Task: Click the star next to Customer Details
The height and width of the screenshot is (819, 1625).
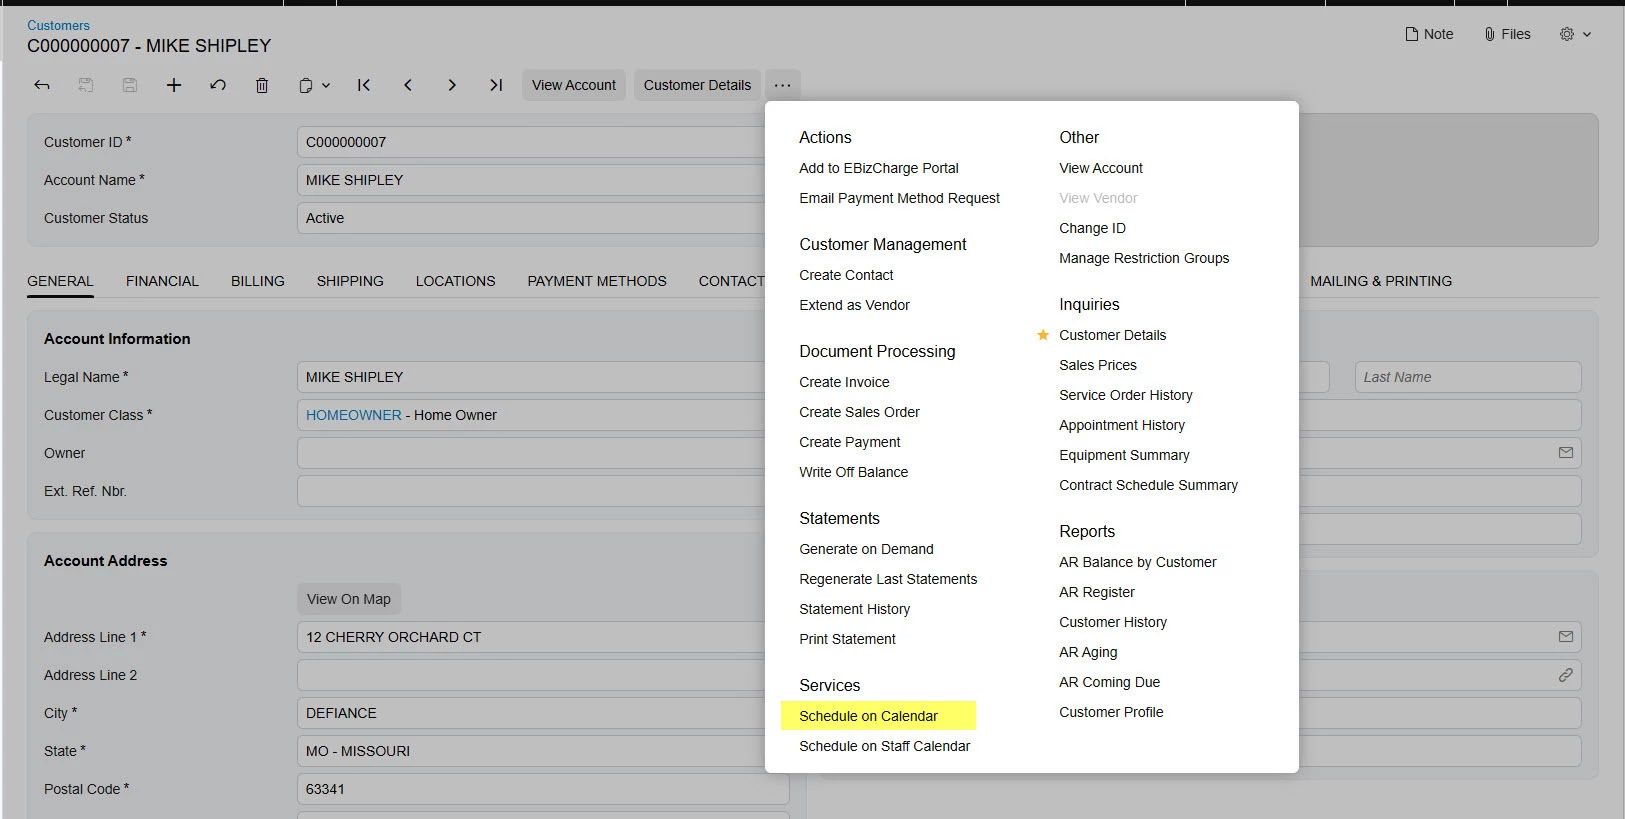Action: pyautogui.click(x=1043, y=335)
